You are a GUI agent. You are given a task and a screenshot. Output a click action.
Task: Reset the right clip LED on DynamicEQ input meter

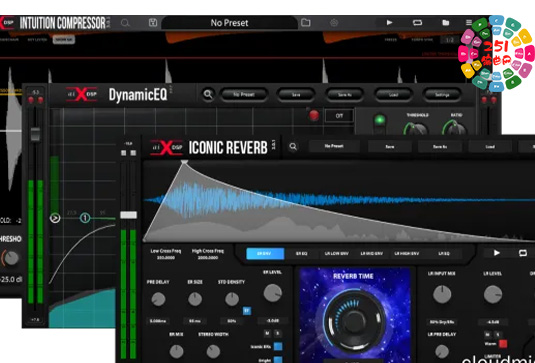[40, 100]
